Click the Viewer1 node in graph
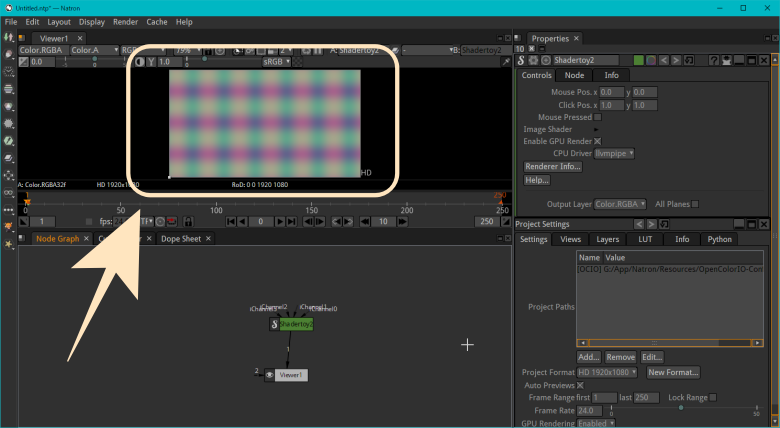 (x=289, y=375)
